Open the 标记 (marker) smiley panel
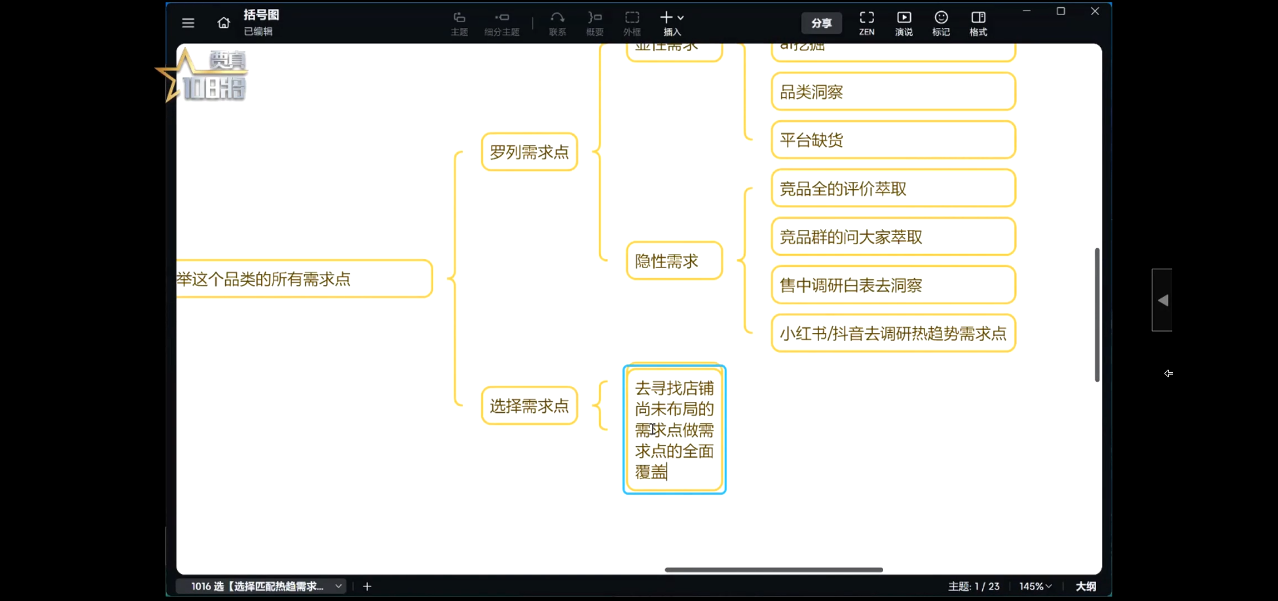This screenshot has height=601, width=1278. coord(941,23)
